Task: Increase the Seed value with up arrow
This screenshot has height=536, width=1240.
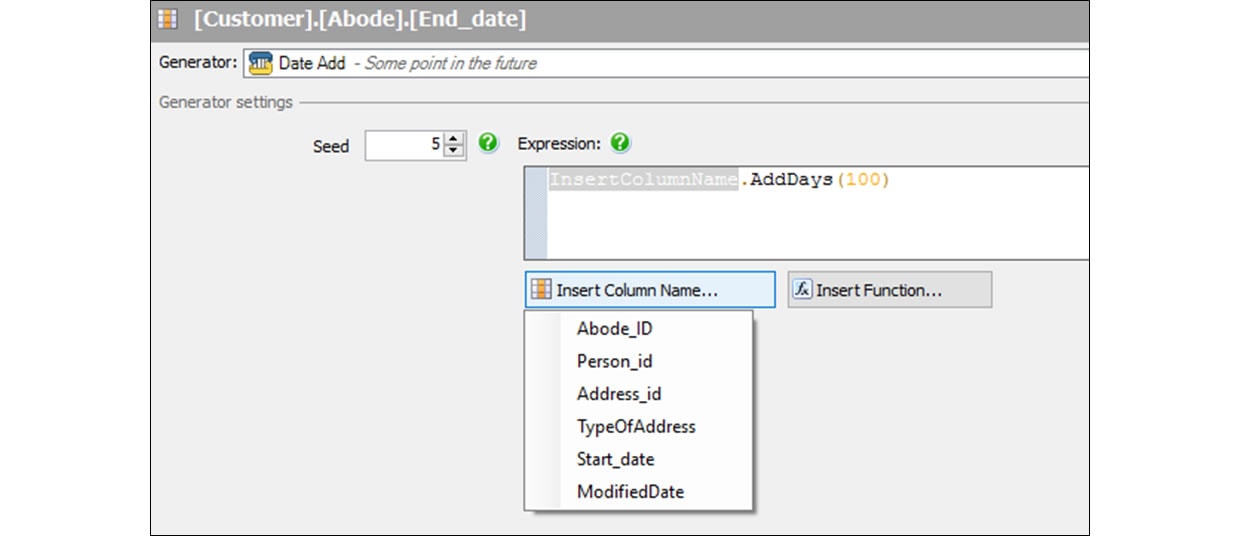Action: click(455, 139)
